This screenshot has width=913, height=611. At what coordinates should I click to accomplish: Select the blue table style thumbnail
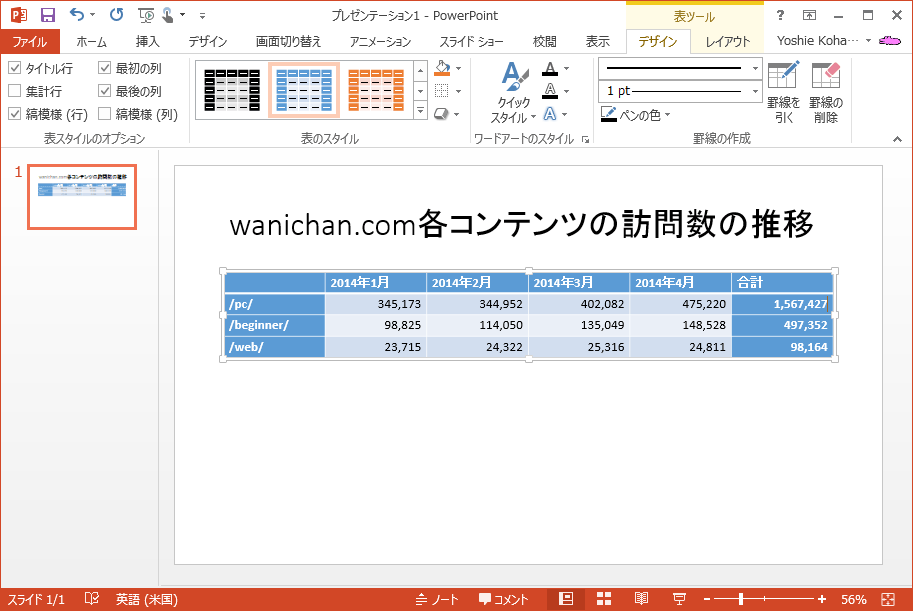pos(304,90)
